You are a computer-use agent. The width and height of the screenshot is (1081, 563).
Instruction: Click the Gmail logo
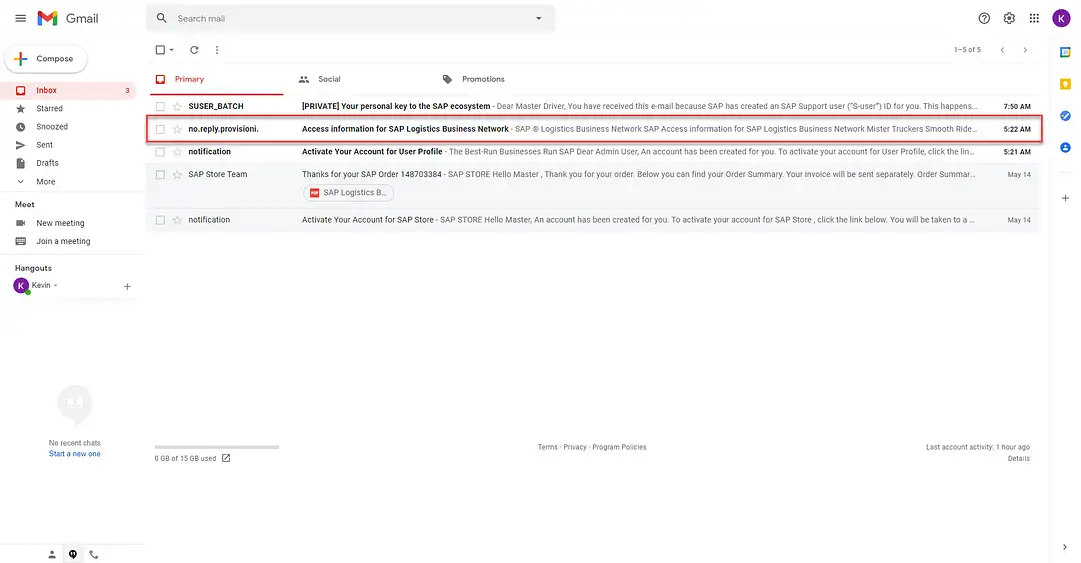pos(68,19)
